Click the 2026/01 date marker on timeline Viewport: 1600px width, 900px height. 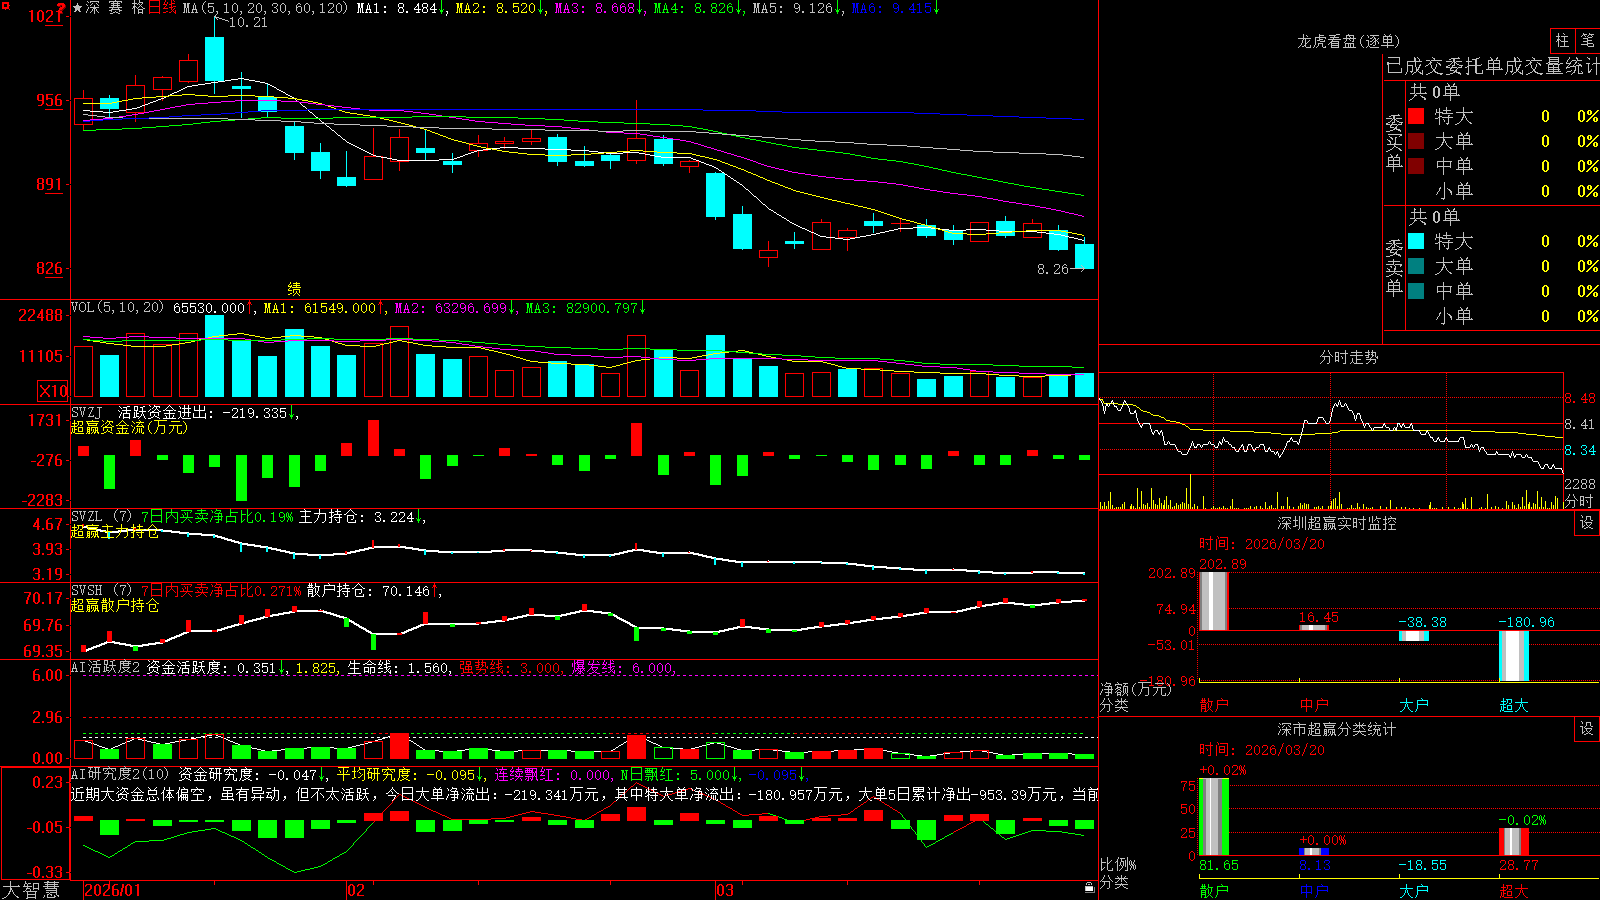(113, 890)
